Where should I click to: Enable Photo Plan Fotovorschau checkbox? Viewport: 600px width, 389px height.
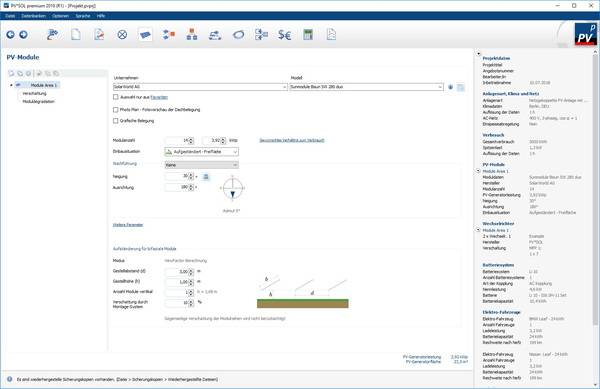116,110
